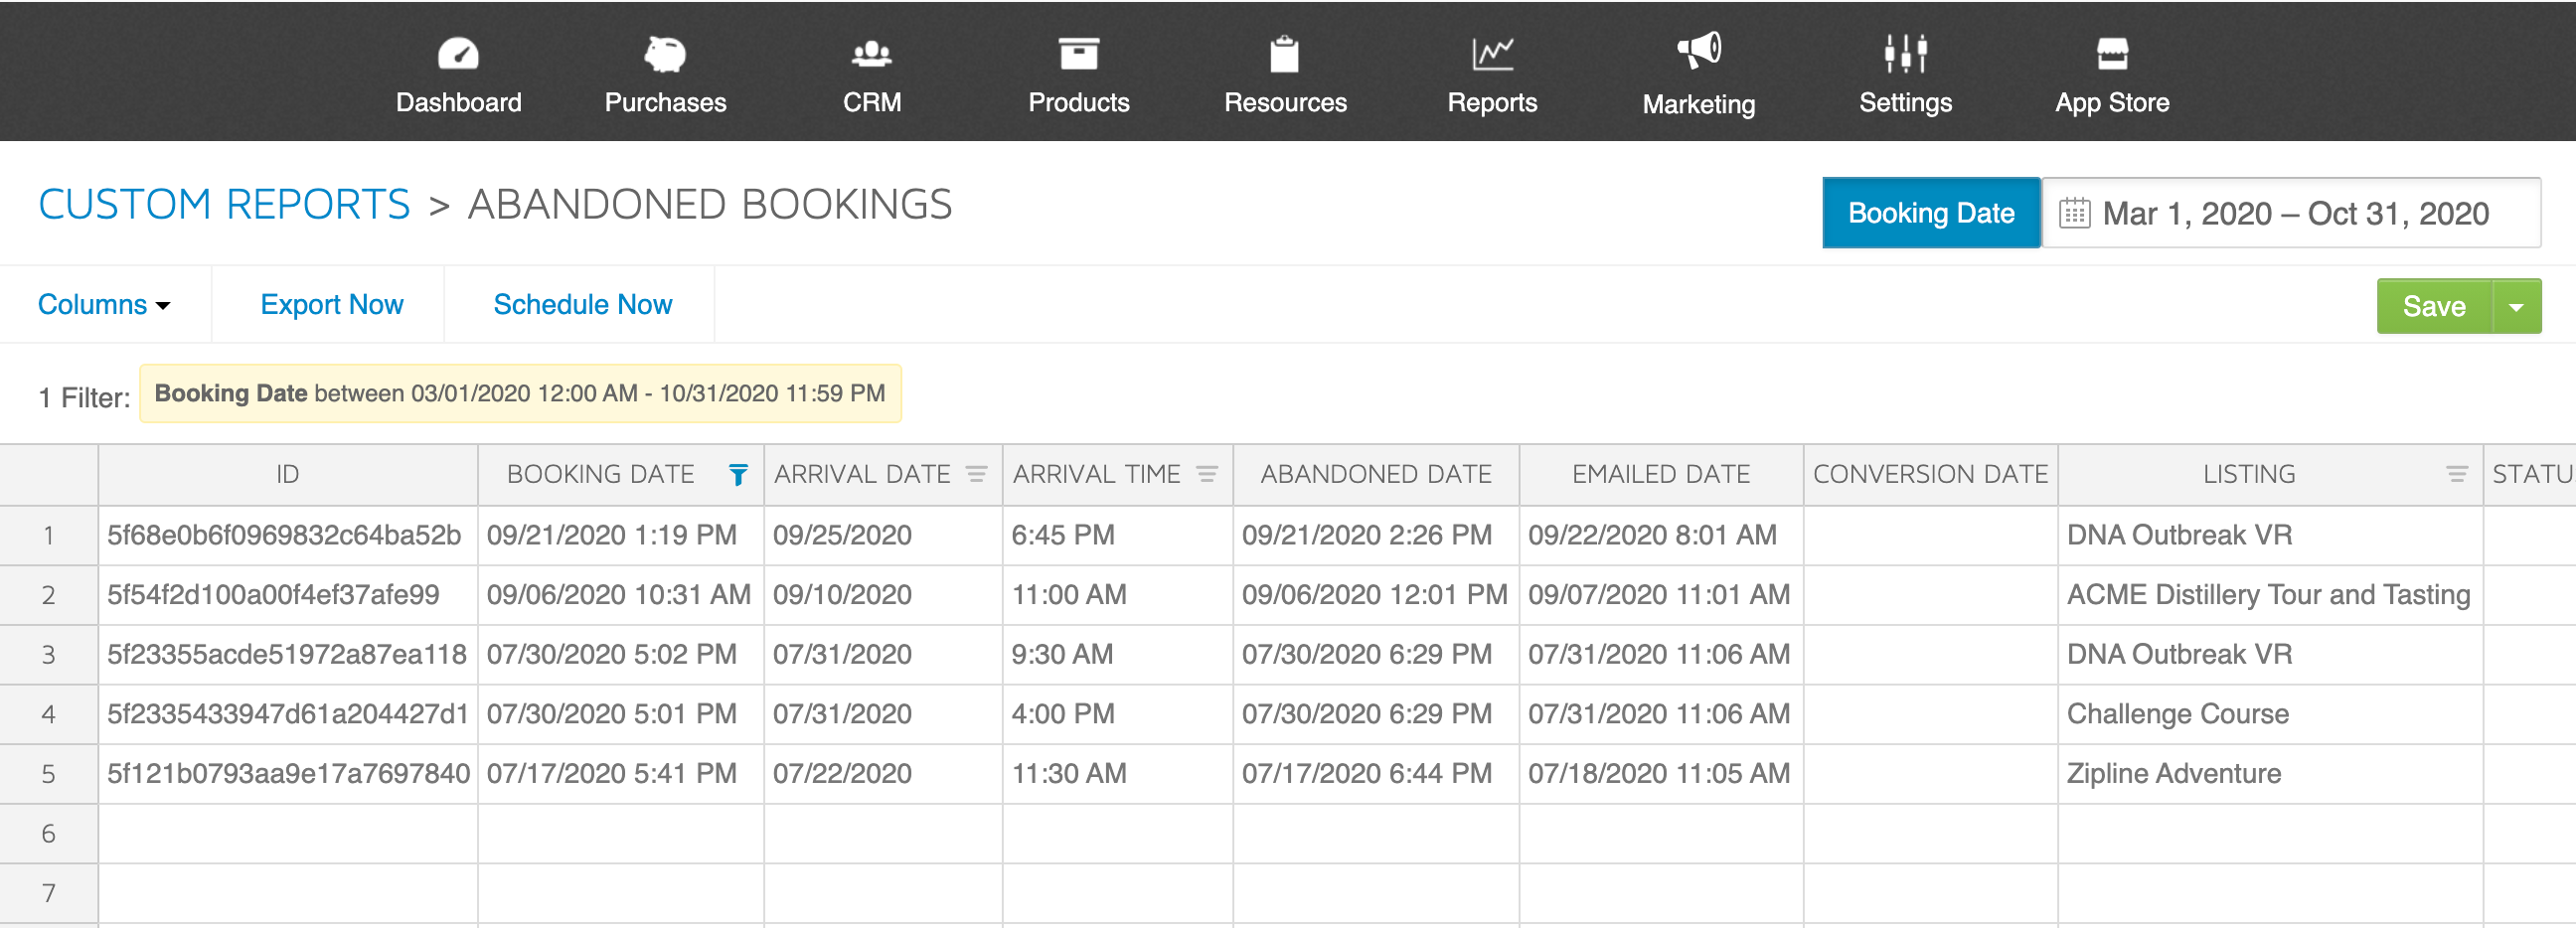Open the Mar 1 – Oct 31, 2020 date range picker
Viewport: 2576px width, 928px height.
coord(2290,213)
